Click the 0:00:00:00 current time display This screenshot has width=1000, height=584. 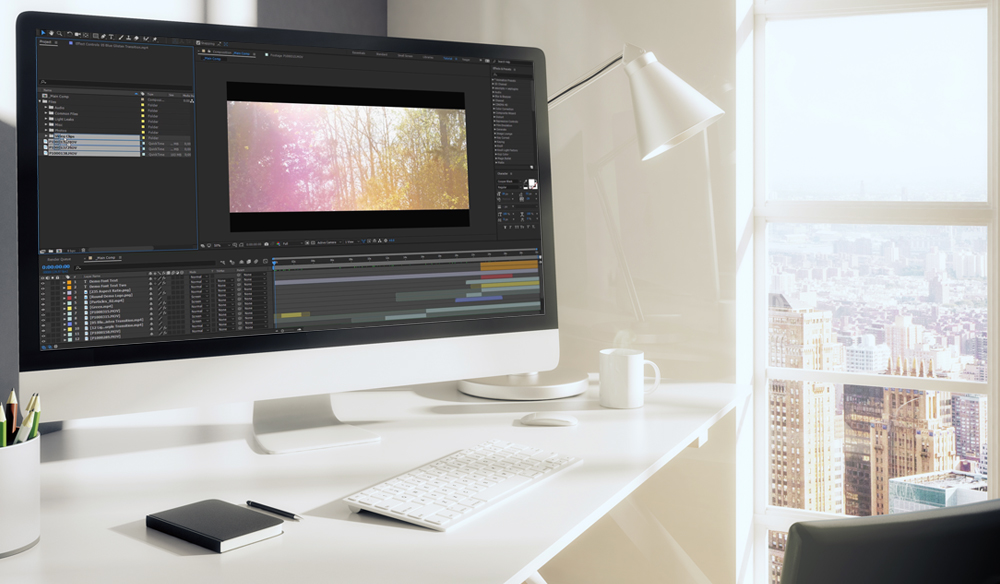[x=55, y=267]
